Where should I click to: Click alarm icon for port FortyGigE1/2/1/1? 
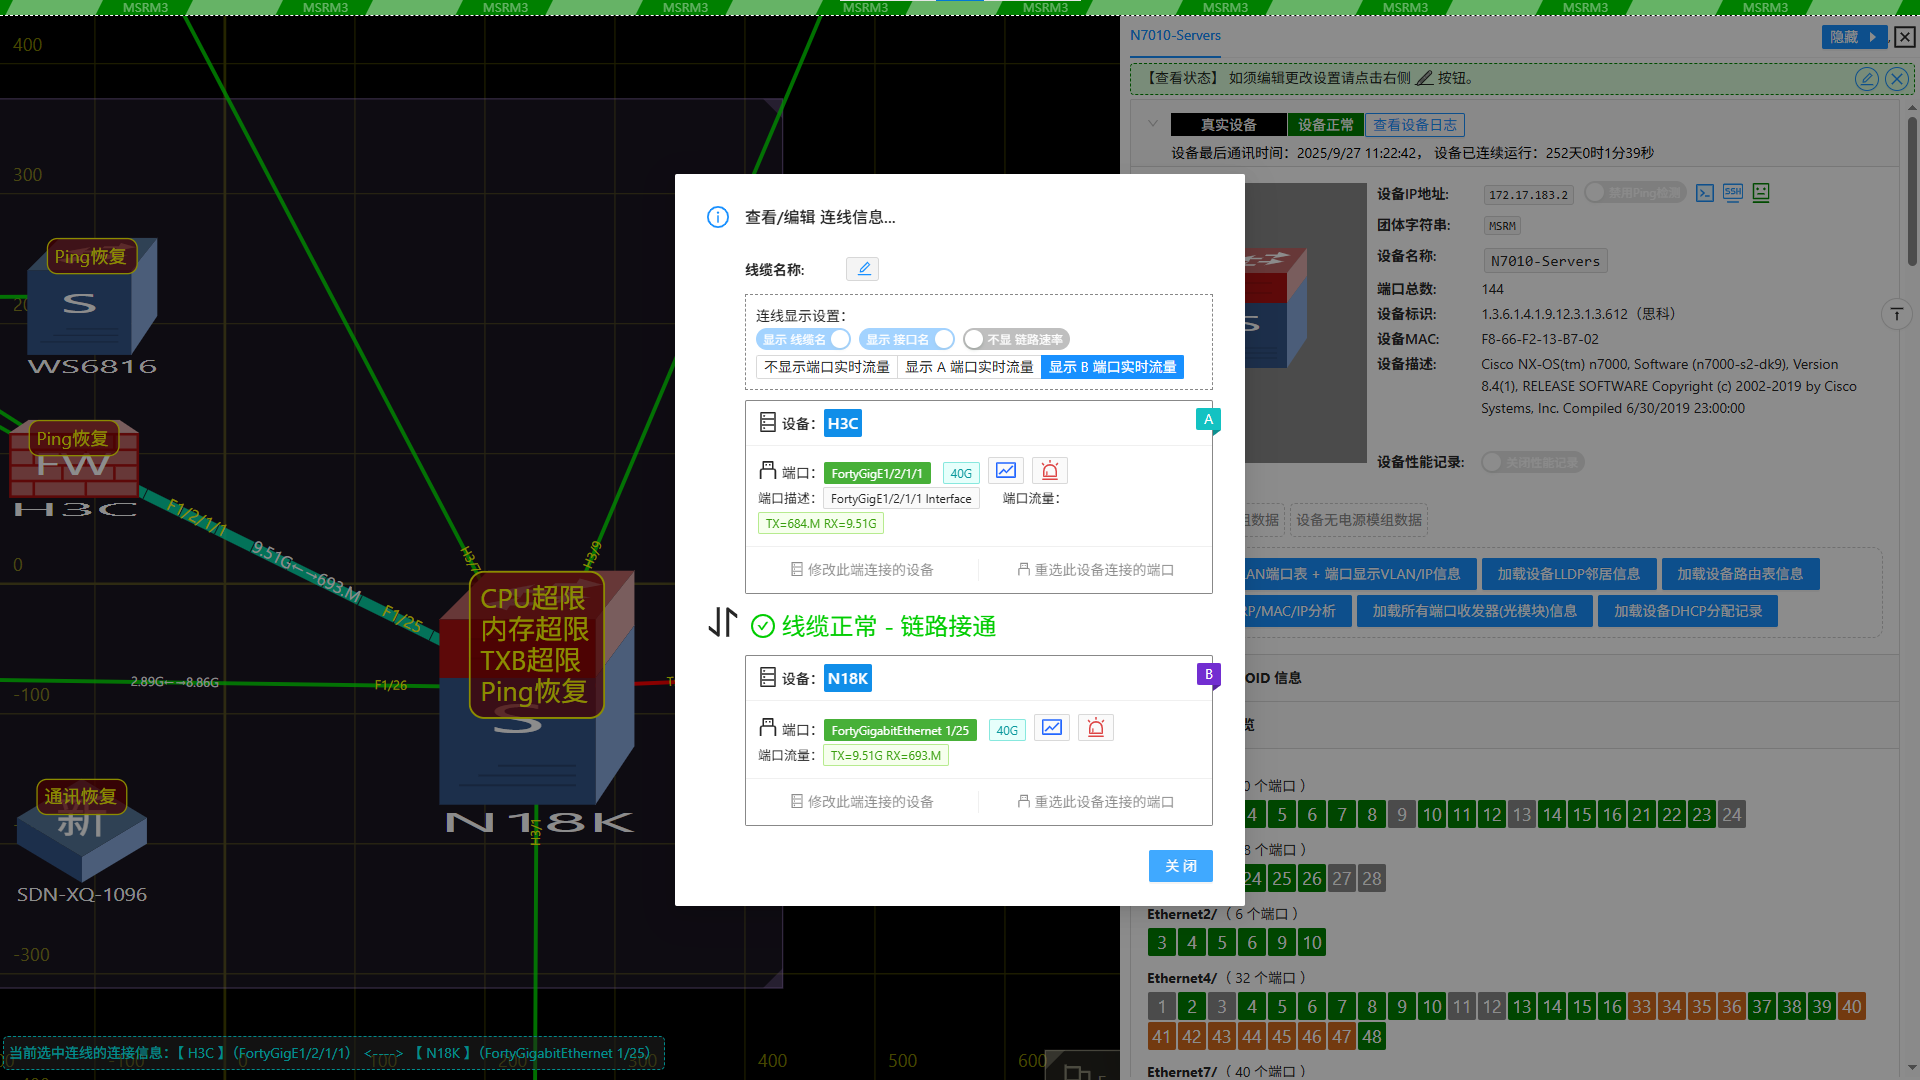click(x=1050, y=471)
